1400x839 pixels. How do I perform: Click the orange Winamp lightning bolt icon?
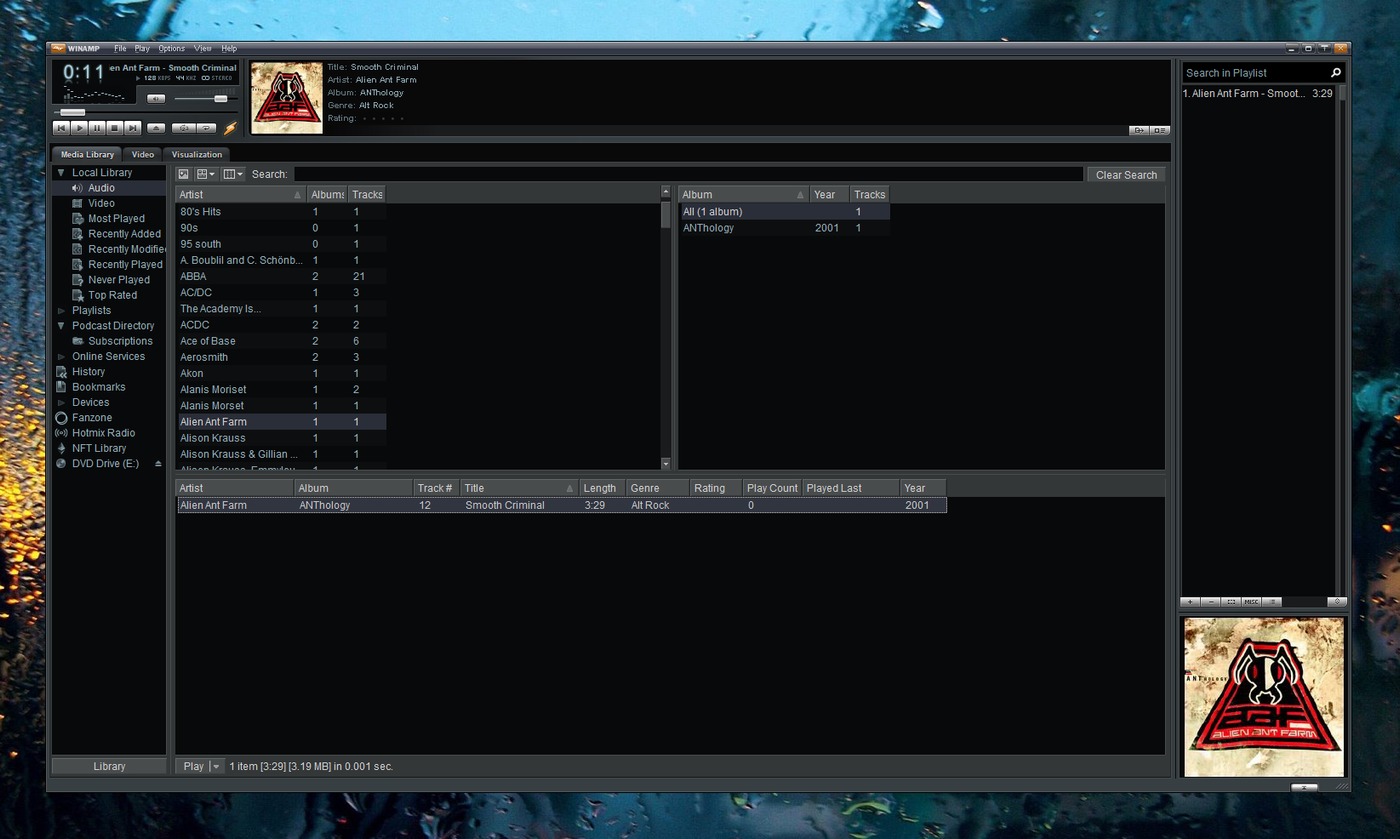pos(230,128)
